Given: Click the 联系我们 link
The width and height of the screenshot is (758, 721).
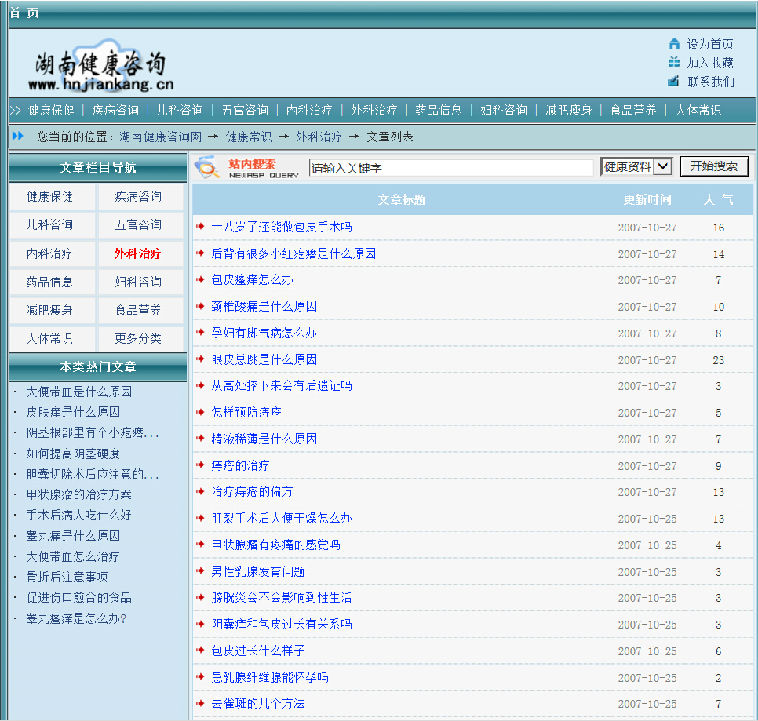Looking at the screenshot, I should pos(711,81).
